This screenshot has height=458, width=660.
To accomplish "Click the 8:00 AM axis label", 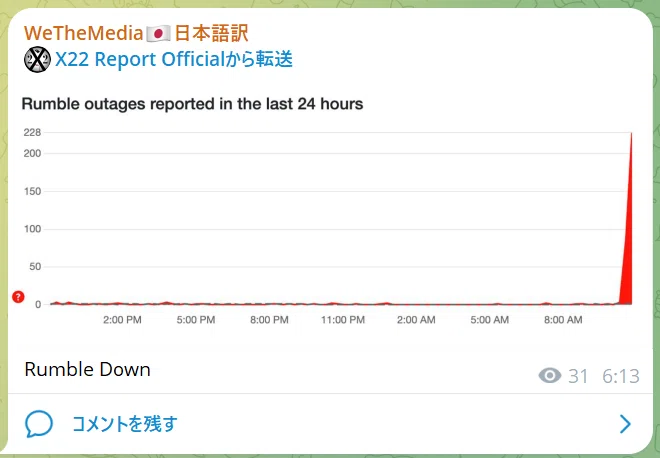I will click(563, 320).
